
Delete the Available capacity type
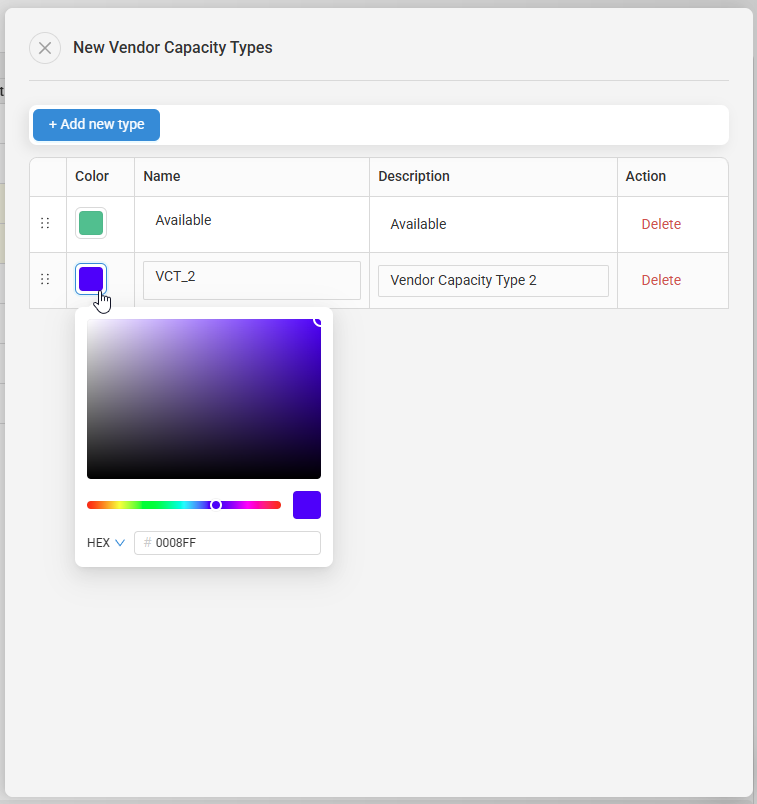tap(660, 224)
